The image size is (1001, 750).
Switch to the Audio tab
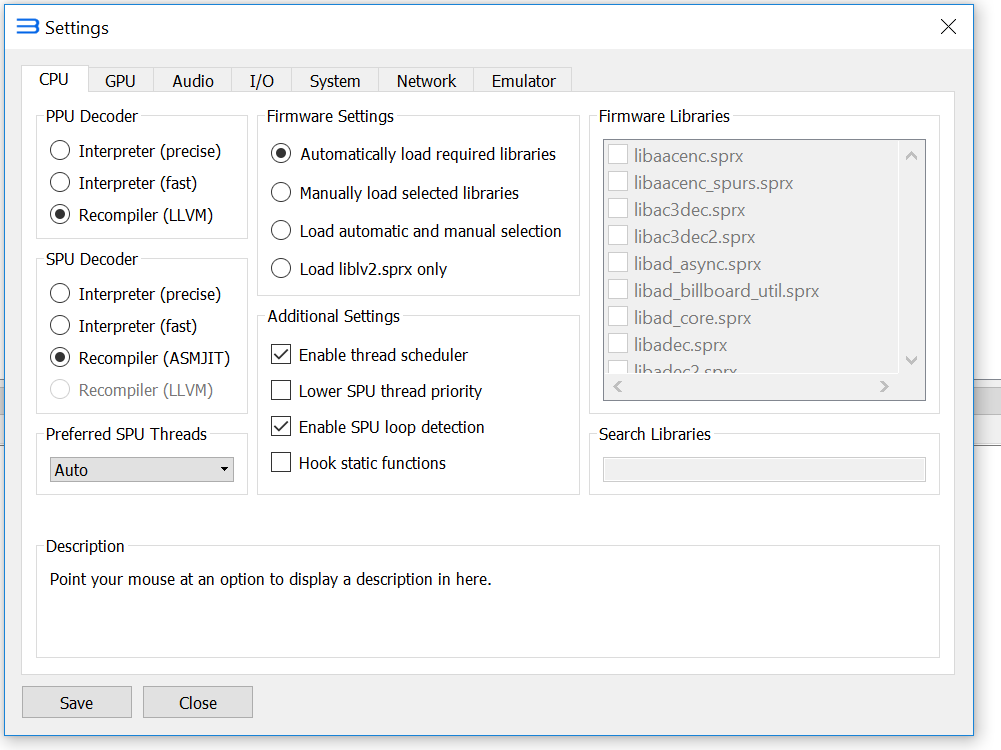192,79
